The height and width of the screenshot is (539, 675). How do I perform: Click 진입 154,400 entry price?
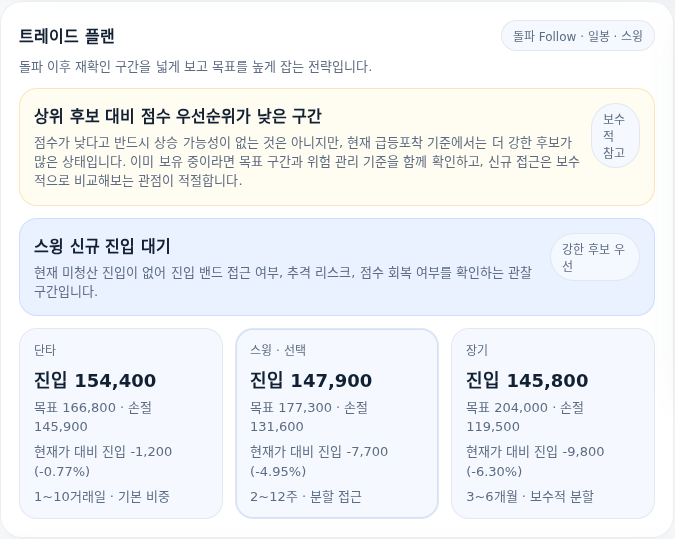tap(95, 381)
